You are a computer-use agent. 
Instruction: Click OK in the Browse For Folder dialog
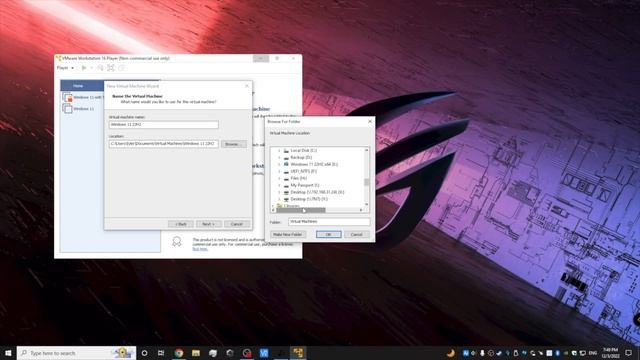329,235
